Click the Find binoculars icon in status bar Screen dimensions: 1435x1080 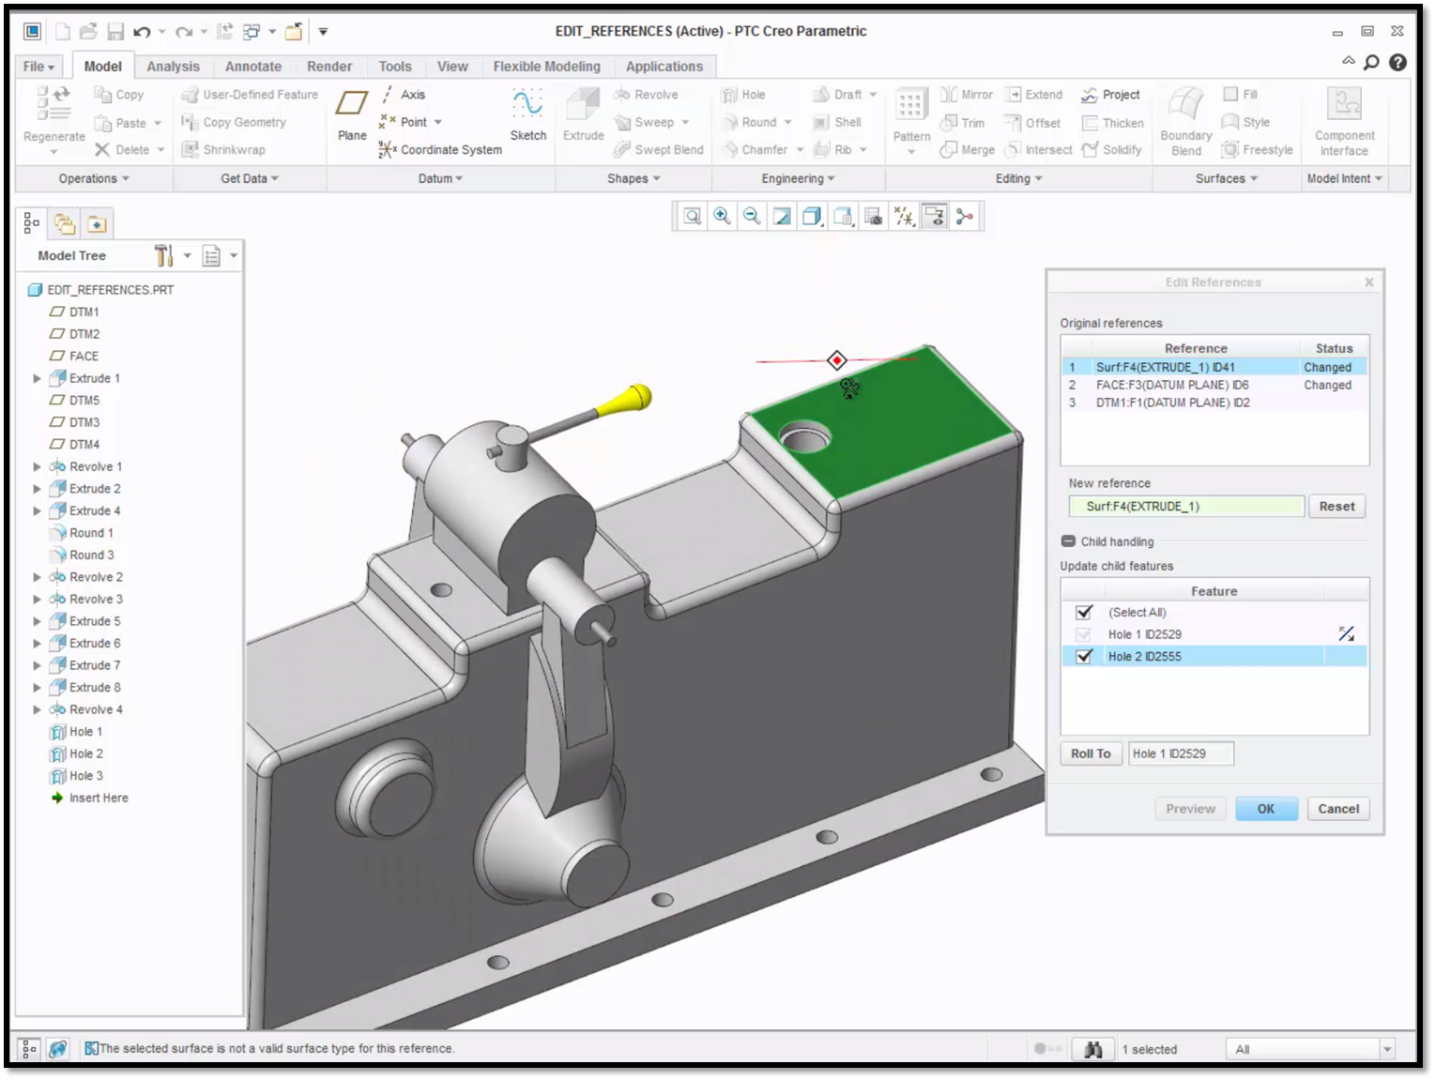(1093, 1049)
